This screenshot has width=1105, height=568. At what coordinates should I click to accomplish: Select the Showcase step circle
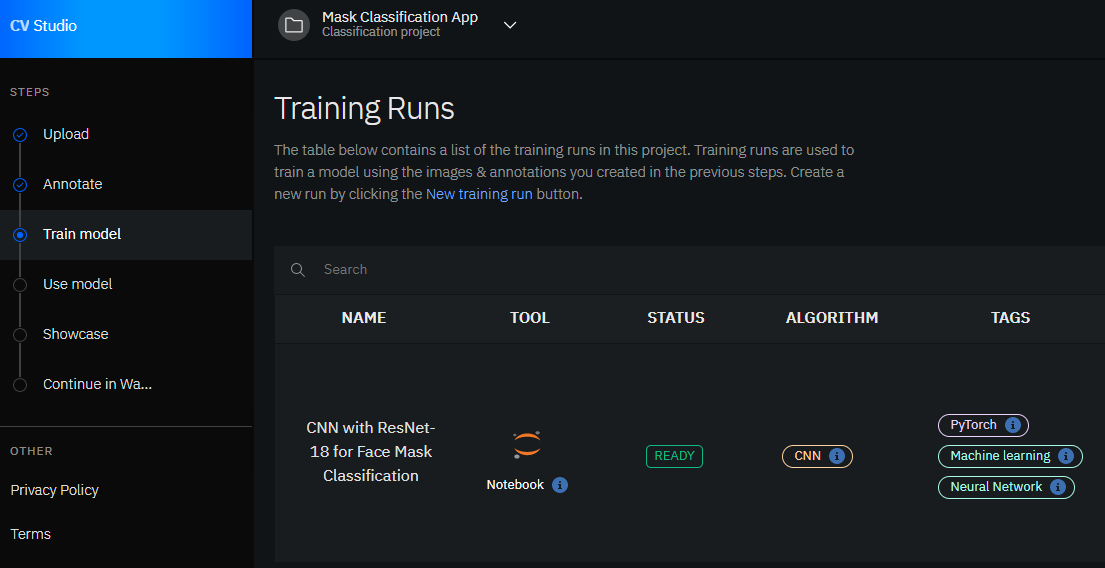(20, 335)
